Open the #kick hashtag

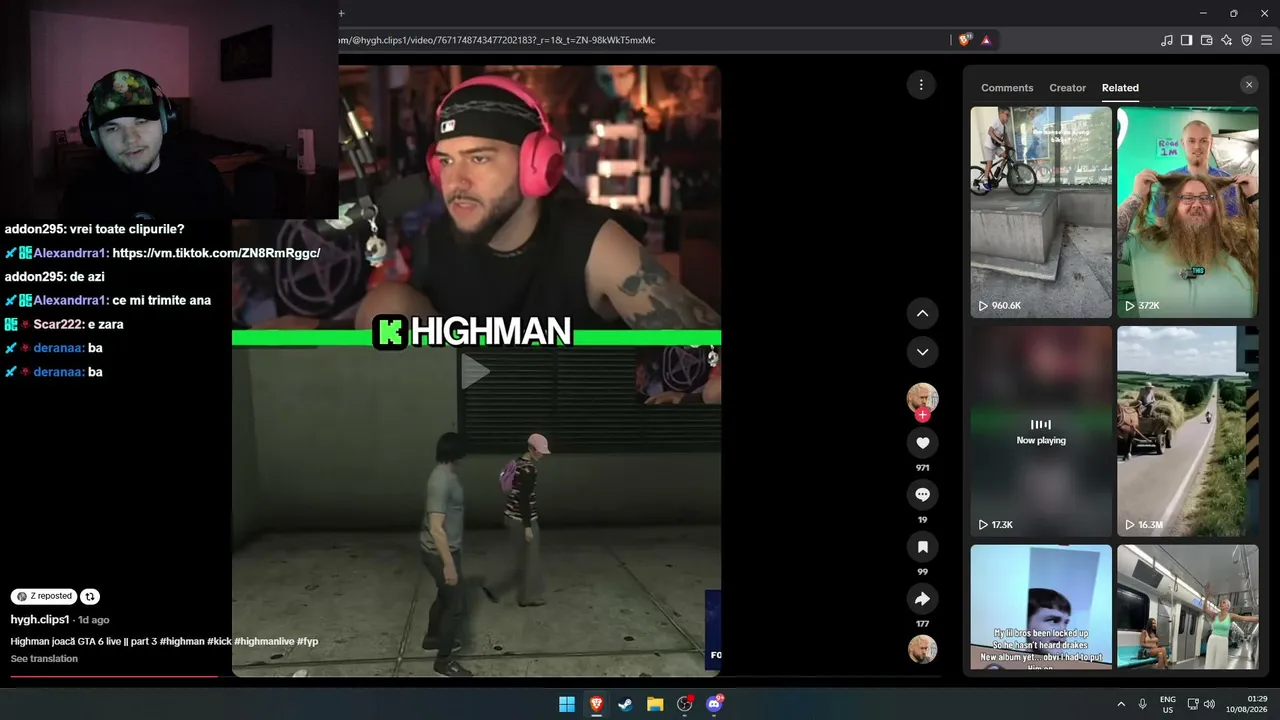click(x=219, y=642)
